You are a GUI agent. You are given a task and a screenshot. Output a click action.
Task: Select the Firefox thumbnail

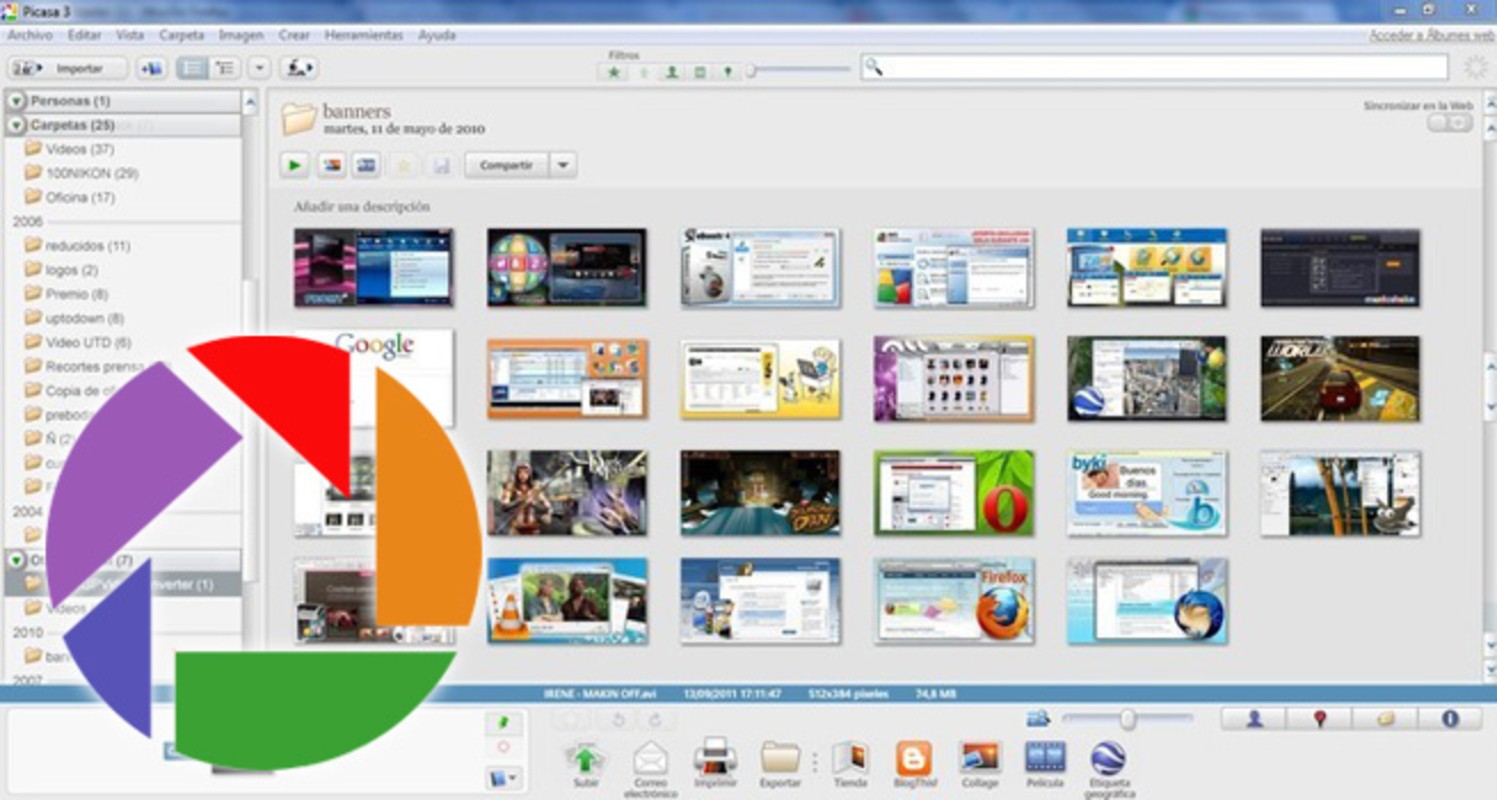(x=953, y=601)
